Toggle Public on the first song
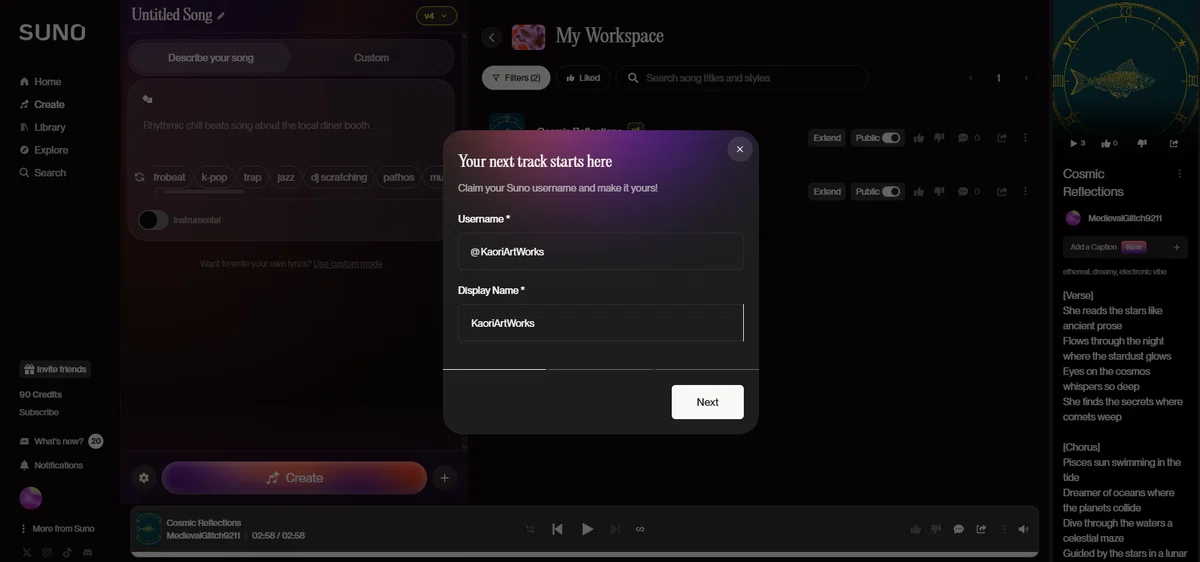Image resolution: width=1200 pixels, height=562 pixels. coord(891,138)
